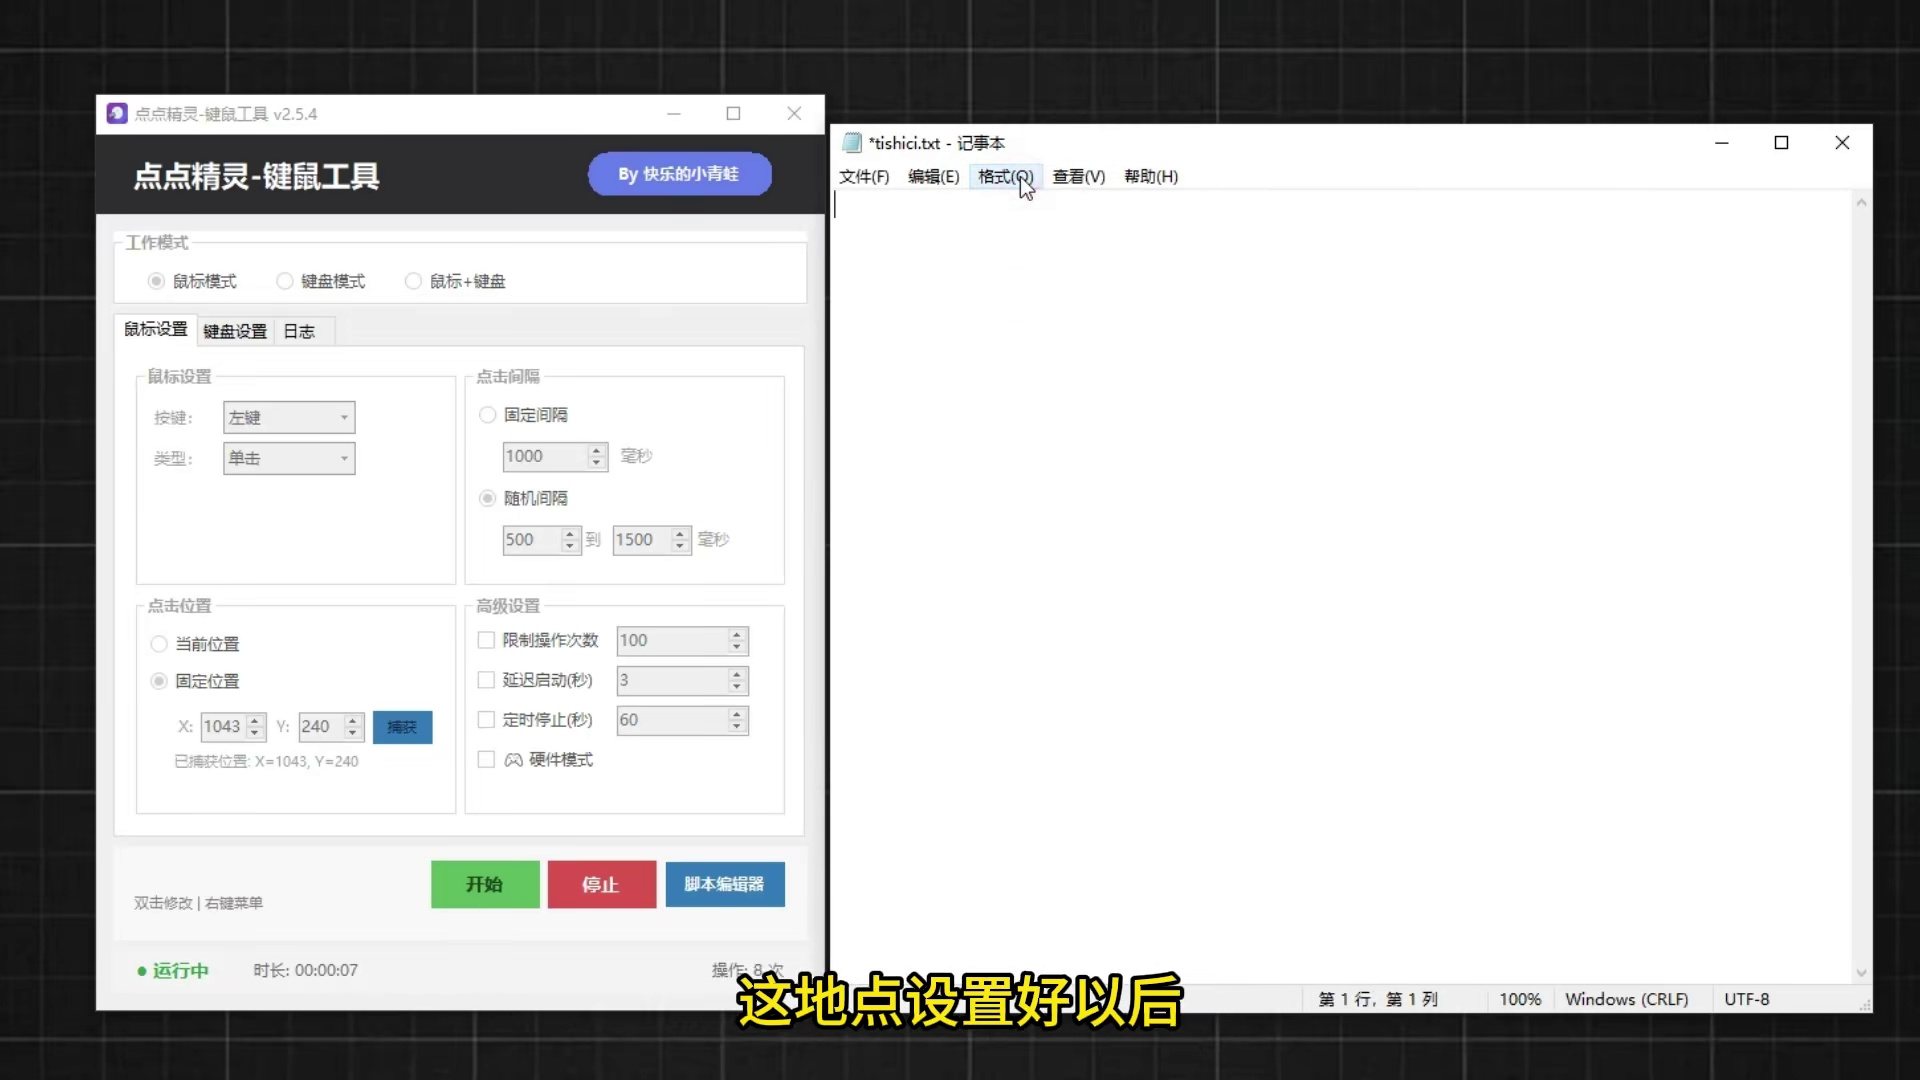Click the gamepad icon beside 硬件模式

[513, 760]
